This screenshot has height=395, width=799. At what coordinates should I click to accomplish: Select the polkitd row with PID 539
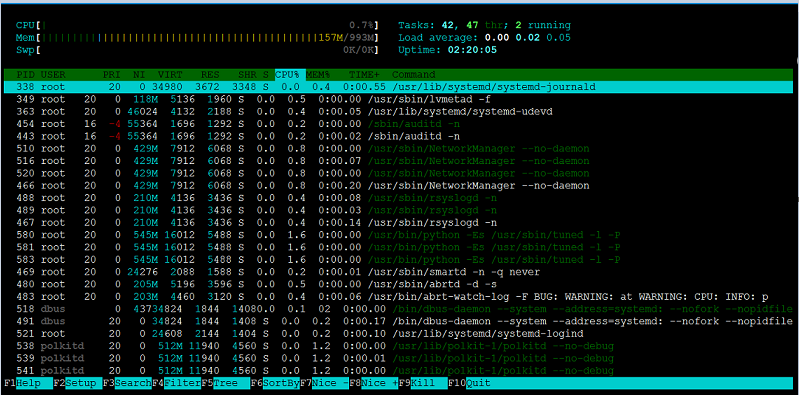point(399,358)
